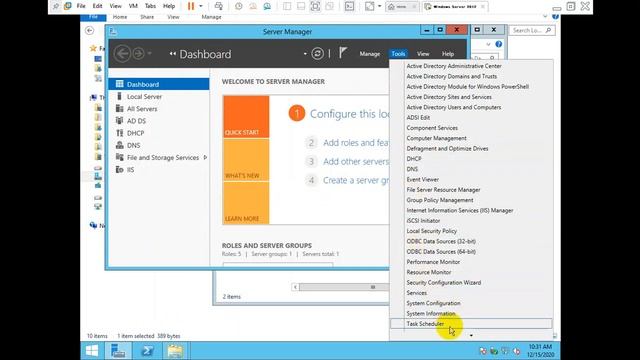Open the View menu in Server Manager
640x360 pixels.
coord(423,53)
